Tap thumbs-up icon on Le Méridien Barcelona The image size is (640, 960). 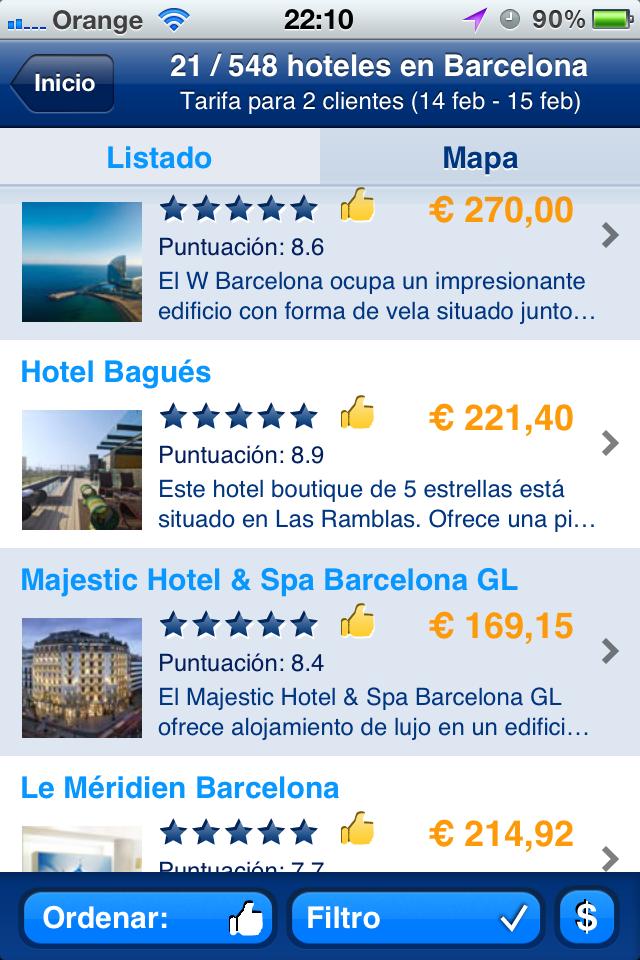357,829
